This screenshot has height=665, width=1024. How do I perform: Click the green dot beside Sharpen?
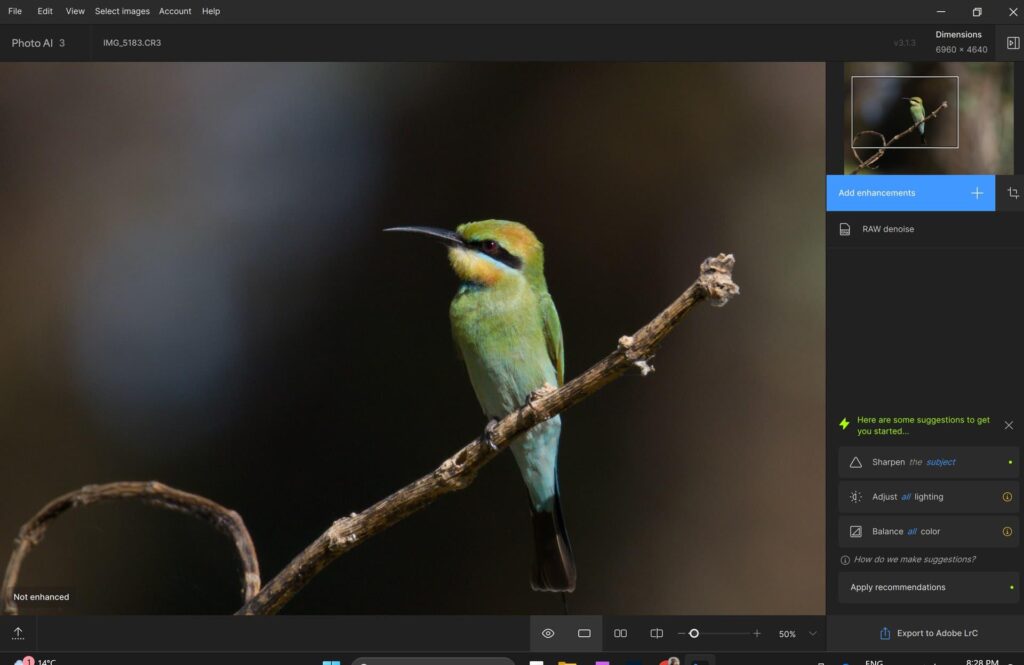[x=1010, y=462]
